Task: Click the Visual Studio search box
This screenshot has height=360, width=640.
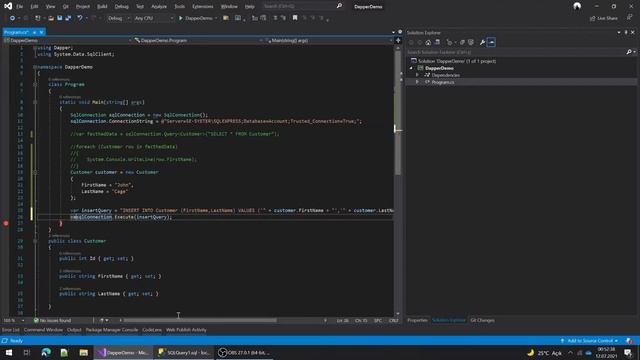Action: click(302, 6)
